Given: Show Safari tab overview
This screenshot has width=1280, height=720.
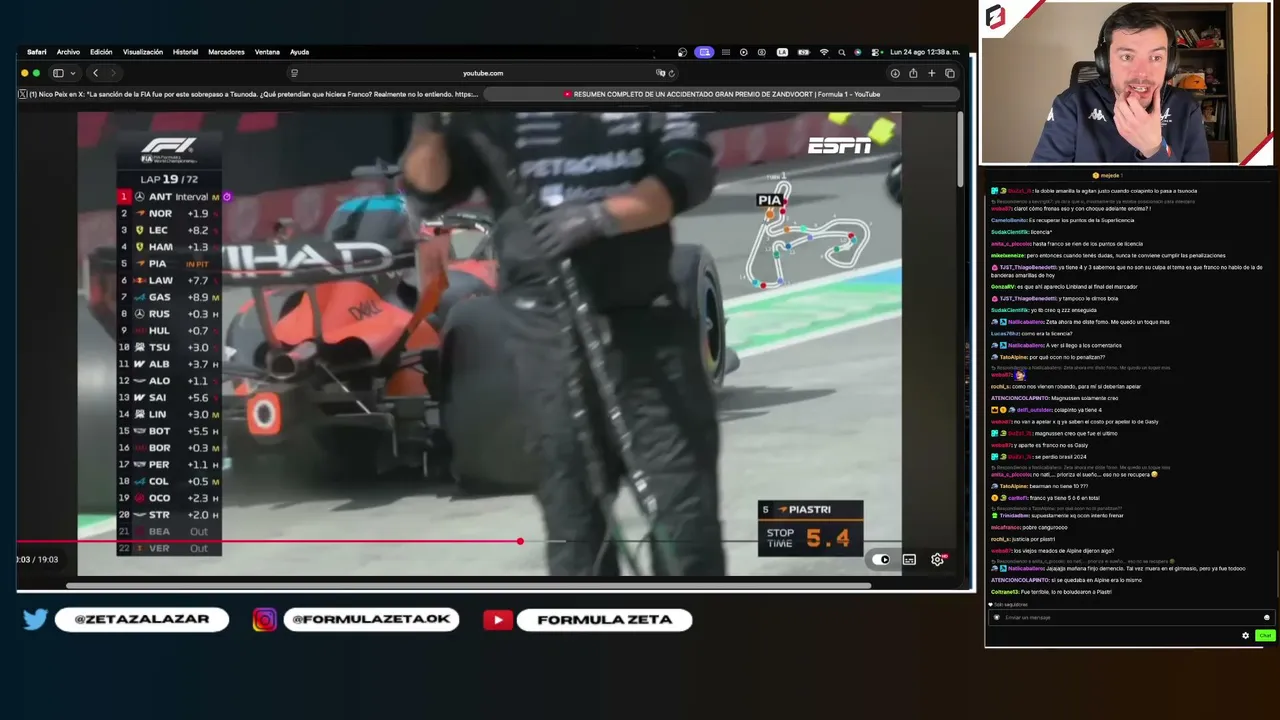Looking at the screenshot, I should 950,73.
